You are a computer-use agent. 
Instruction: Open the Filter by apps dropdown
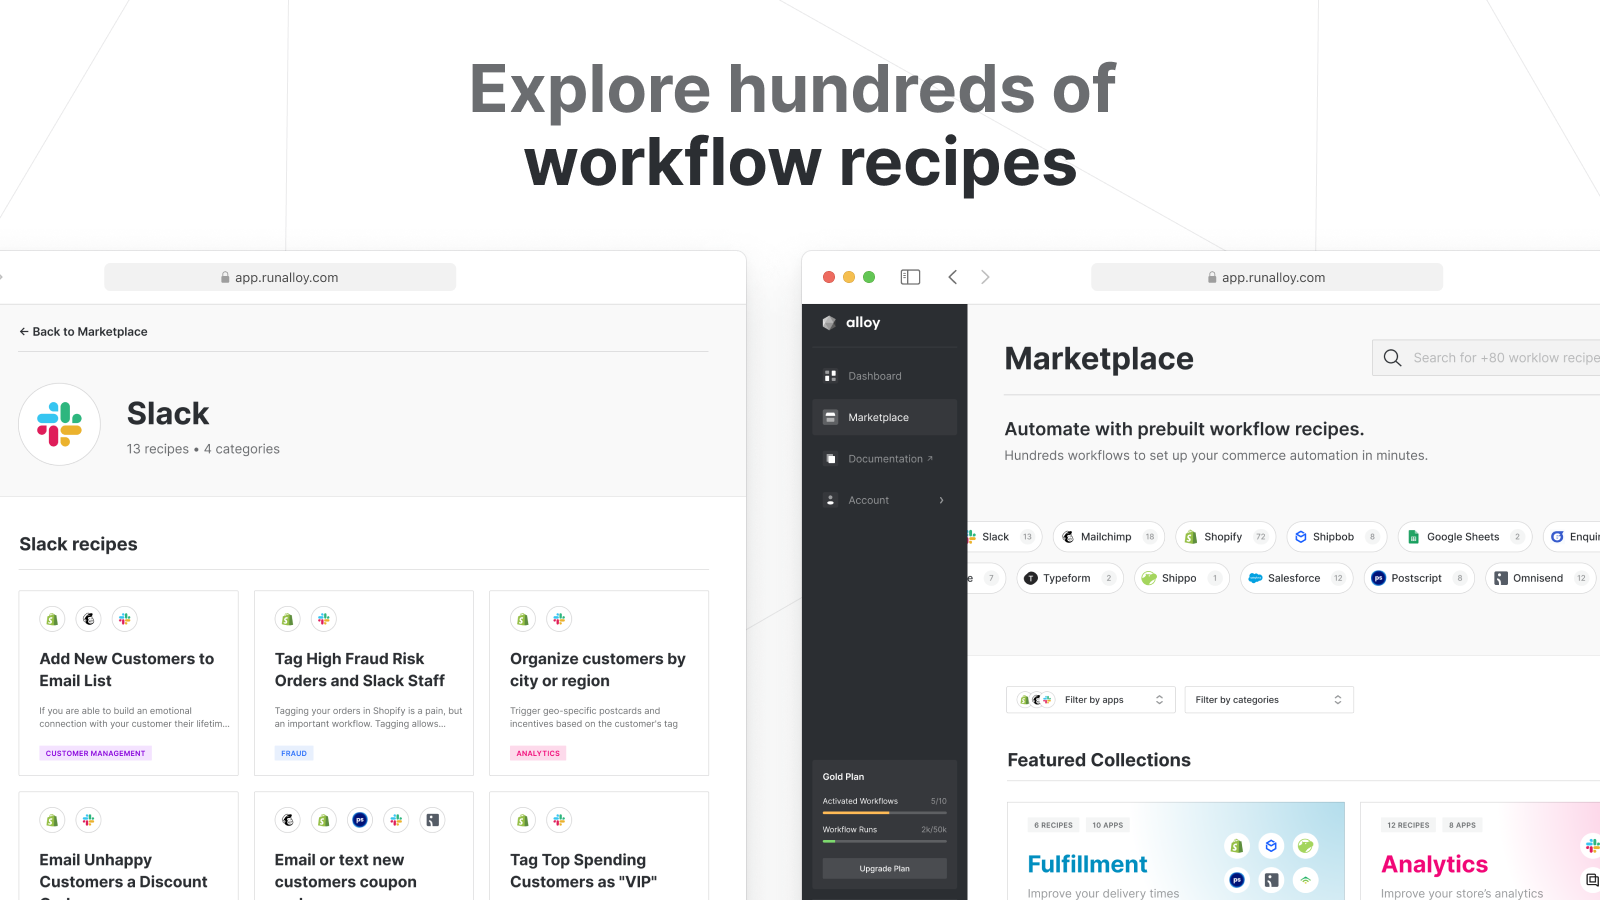coord(1090,699)
